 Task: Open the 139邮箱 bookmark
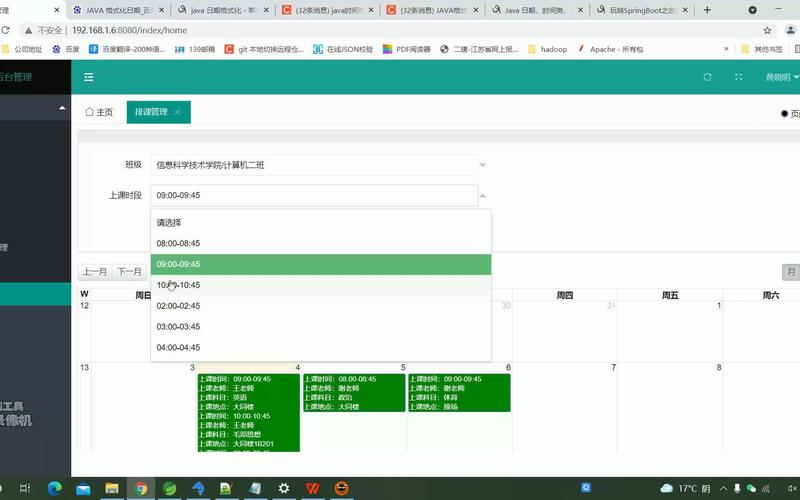coord(195,49)
